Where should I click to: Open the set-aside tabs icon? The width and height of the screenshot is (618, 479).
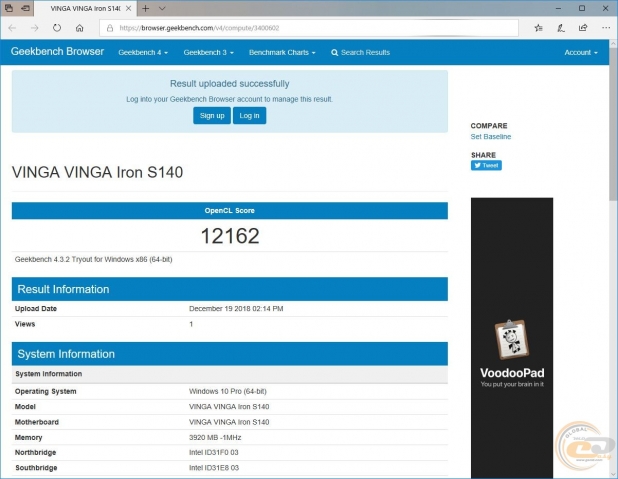coord(9,8)
